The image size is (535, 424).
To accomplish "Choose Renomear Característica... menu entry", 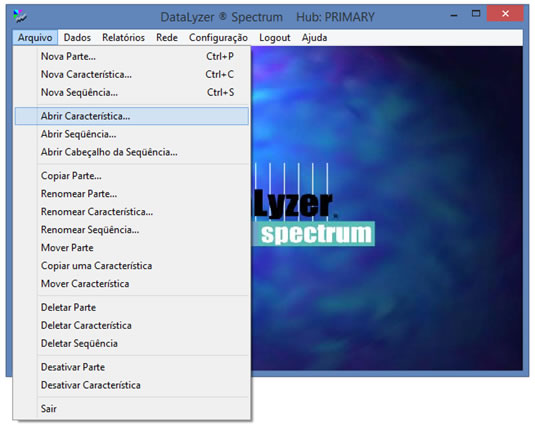I will pyautogui.click(x=132, y=212).
